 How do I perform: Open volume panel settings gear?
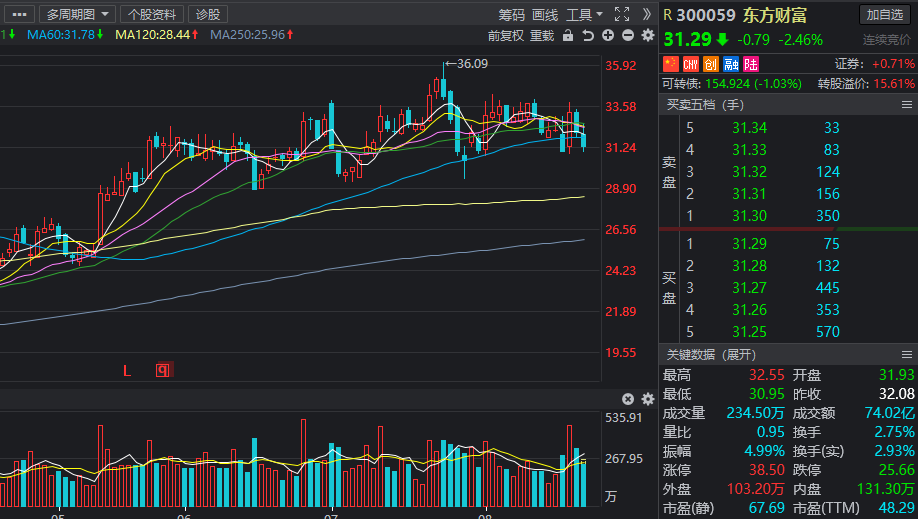click(x=648, y=399)
